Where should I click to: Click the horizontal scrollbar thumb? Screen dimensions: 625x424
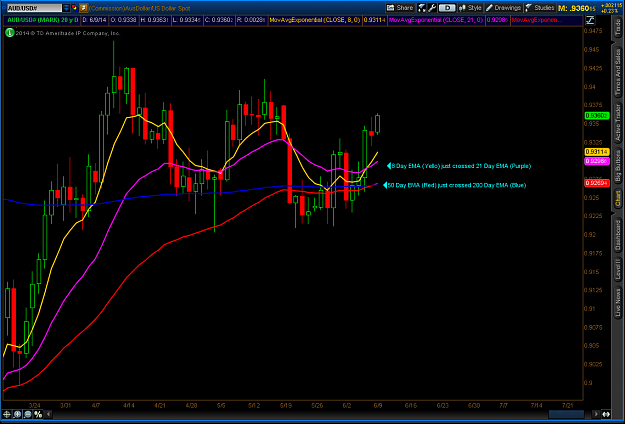point(566,414)
